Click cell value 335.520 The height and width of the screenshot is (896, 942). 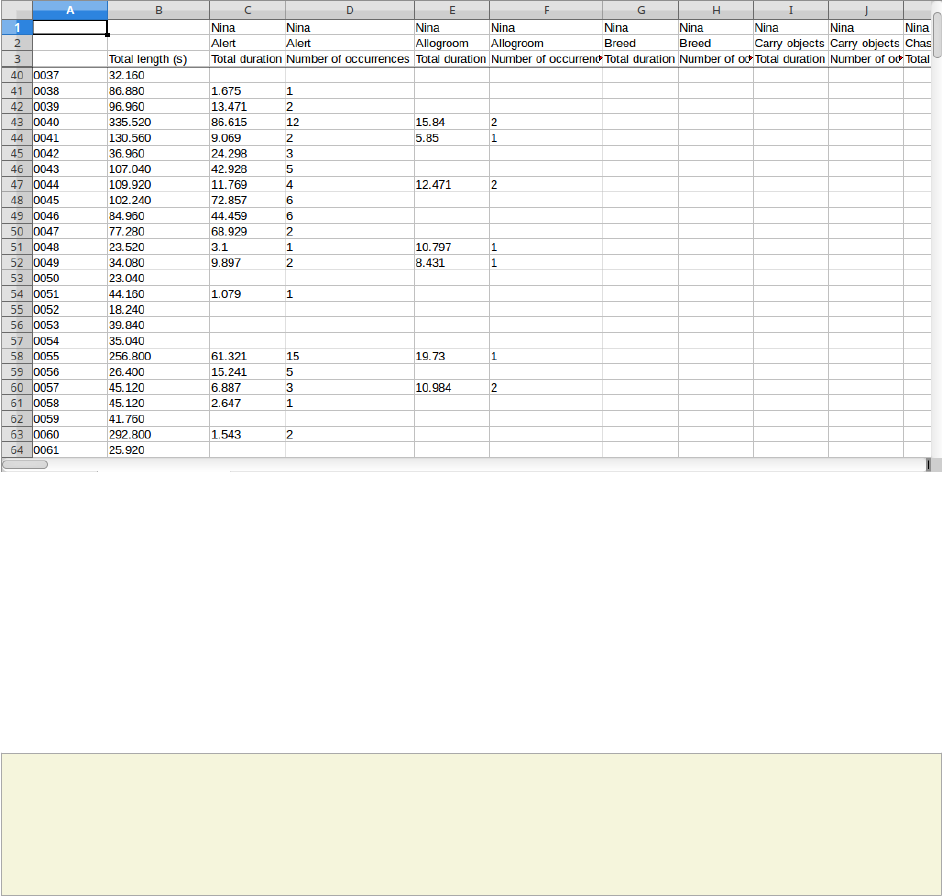tap(159, 122)
